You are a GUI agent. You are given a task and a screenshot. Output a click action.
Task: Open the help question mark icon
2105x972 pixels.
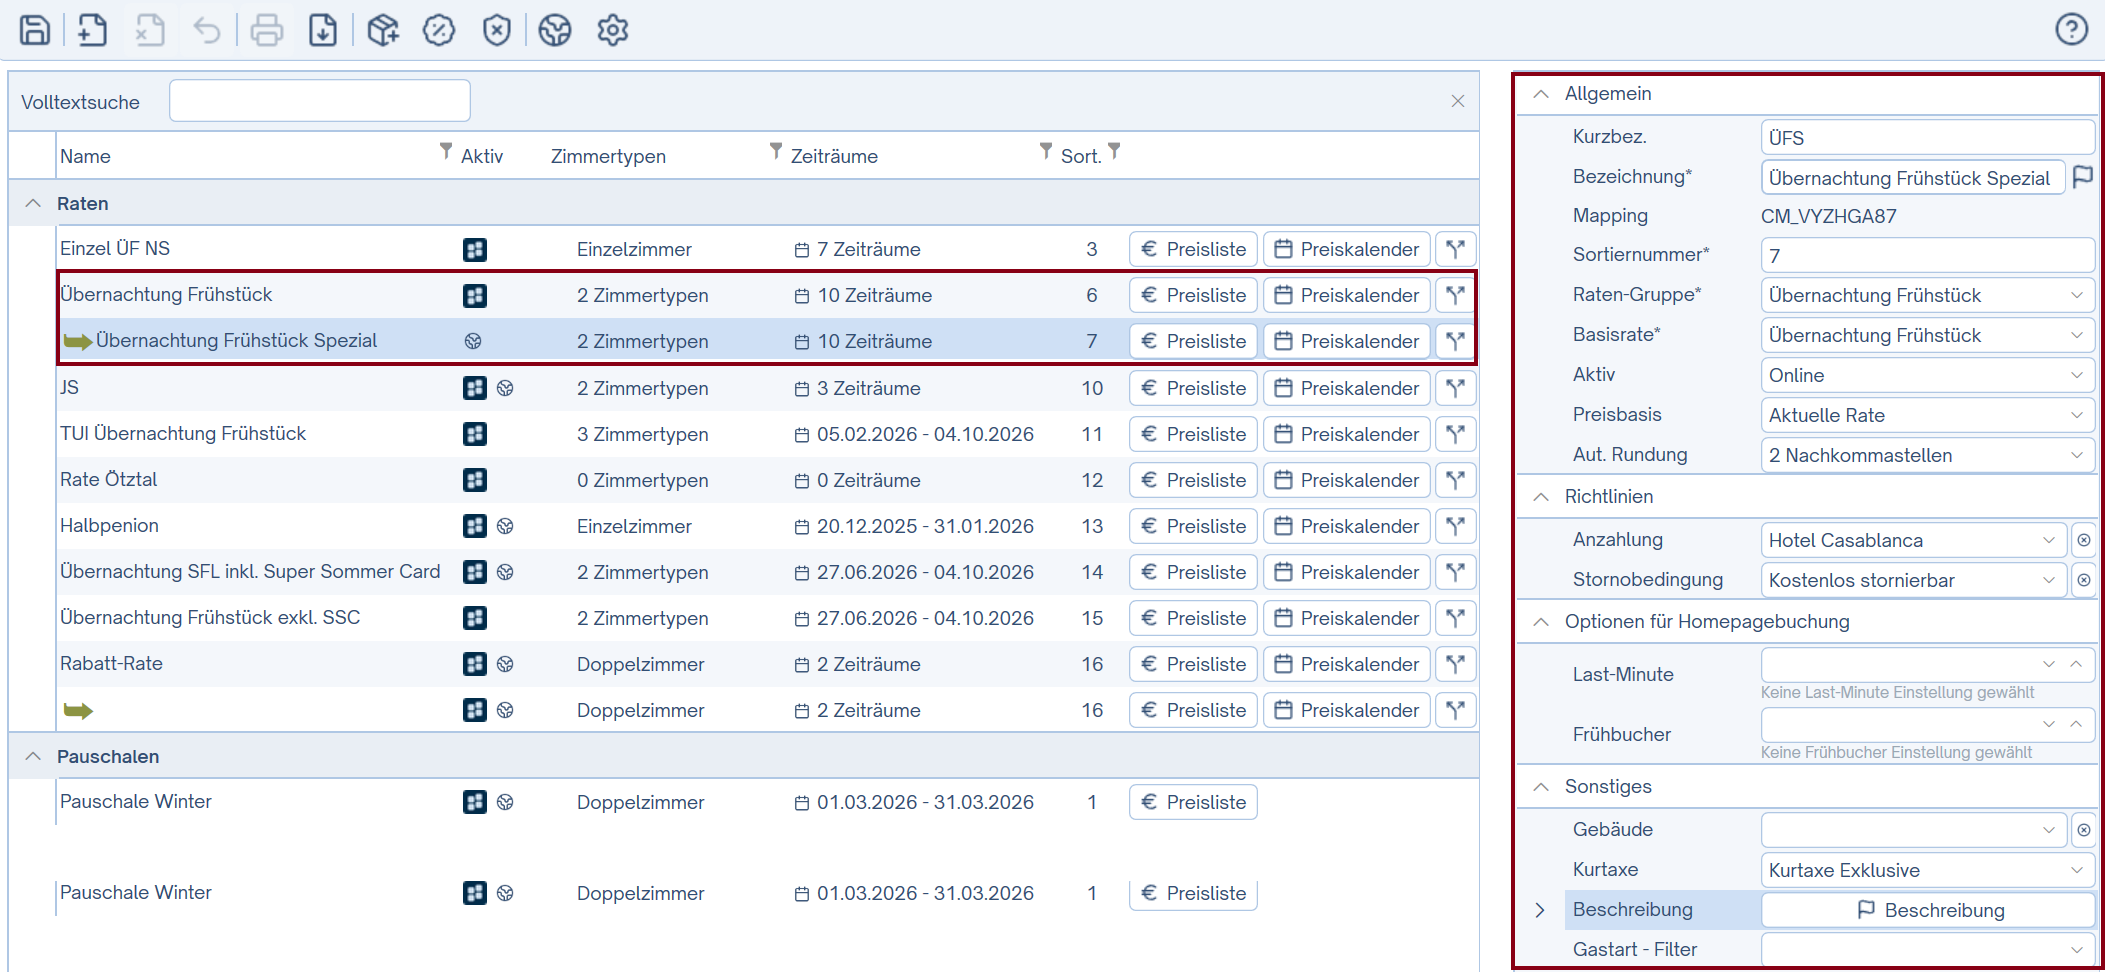(x=2071, y=29)
